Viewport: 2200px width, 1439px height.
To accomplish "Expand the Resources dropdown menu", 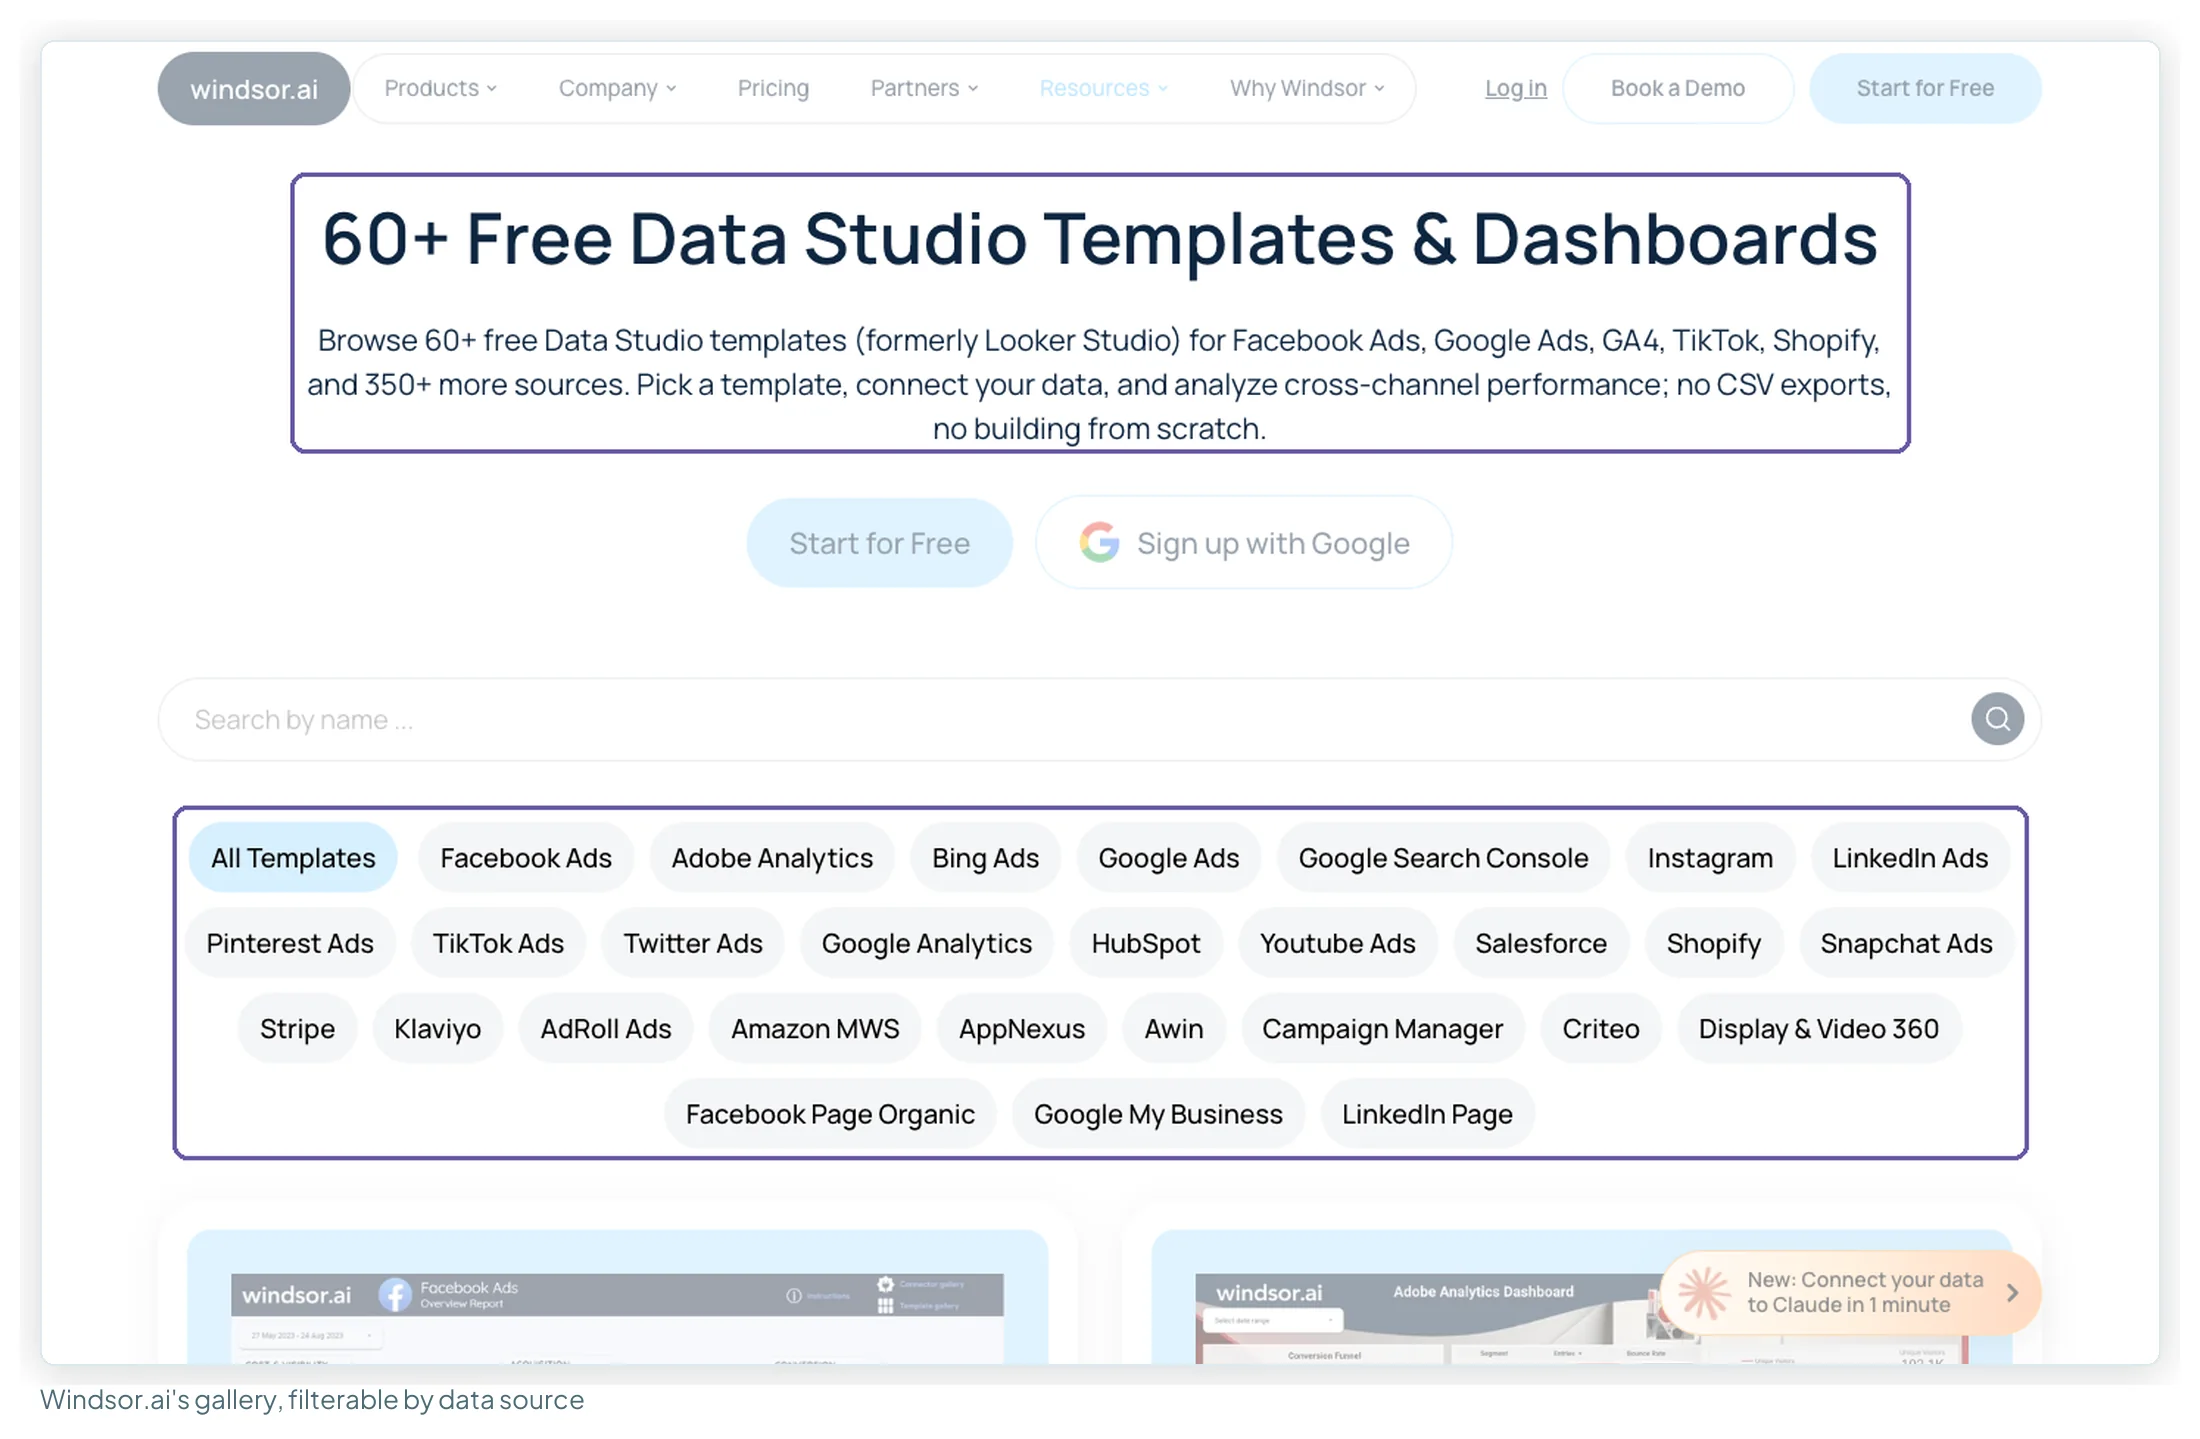I will [1103, 88].
